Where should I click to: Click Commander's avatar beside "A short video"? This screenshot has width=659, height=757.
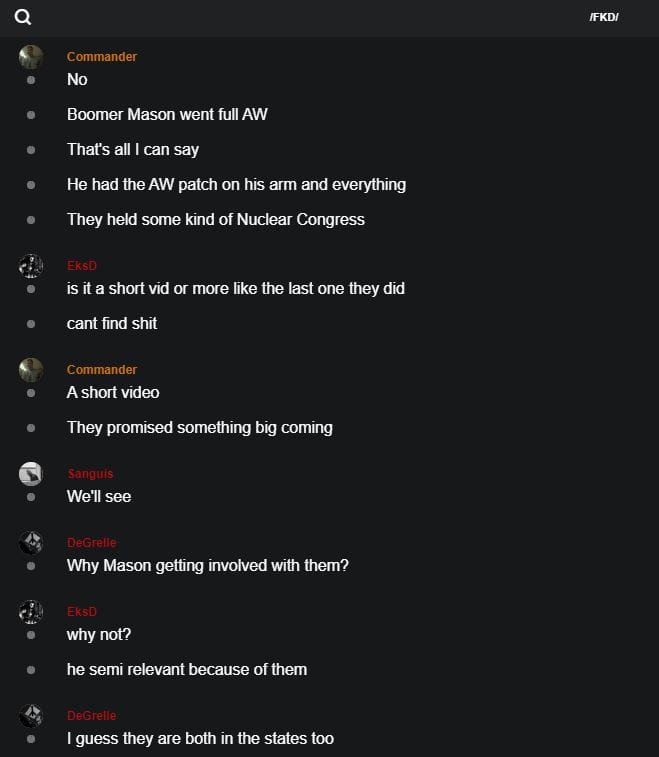31,370
